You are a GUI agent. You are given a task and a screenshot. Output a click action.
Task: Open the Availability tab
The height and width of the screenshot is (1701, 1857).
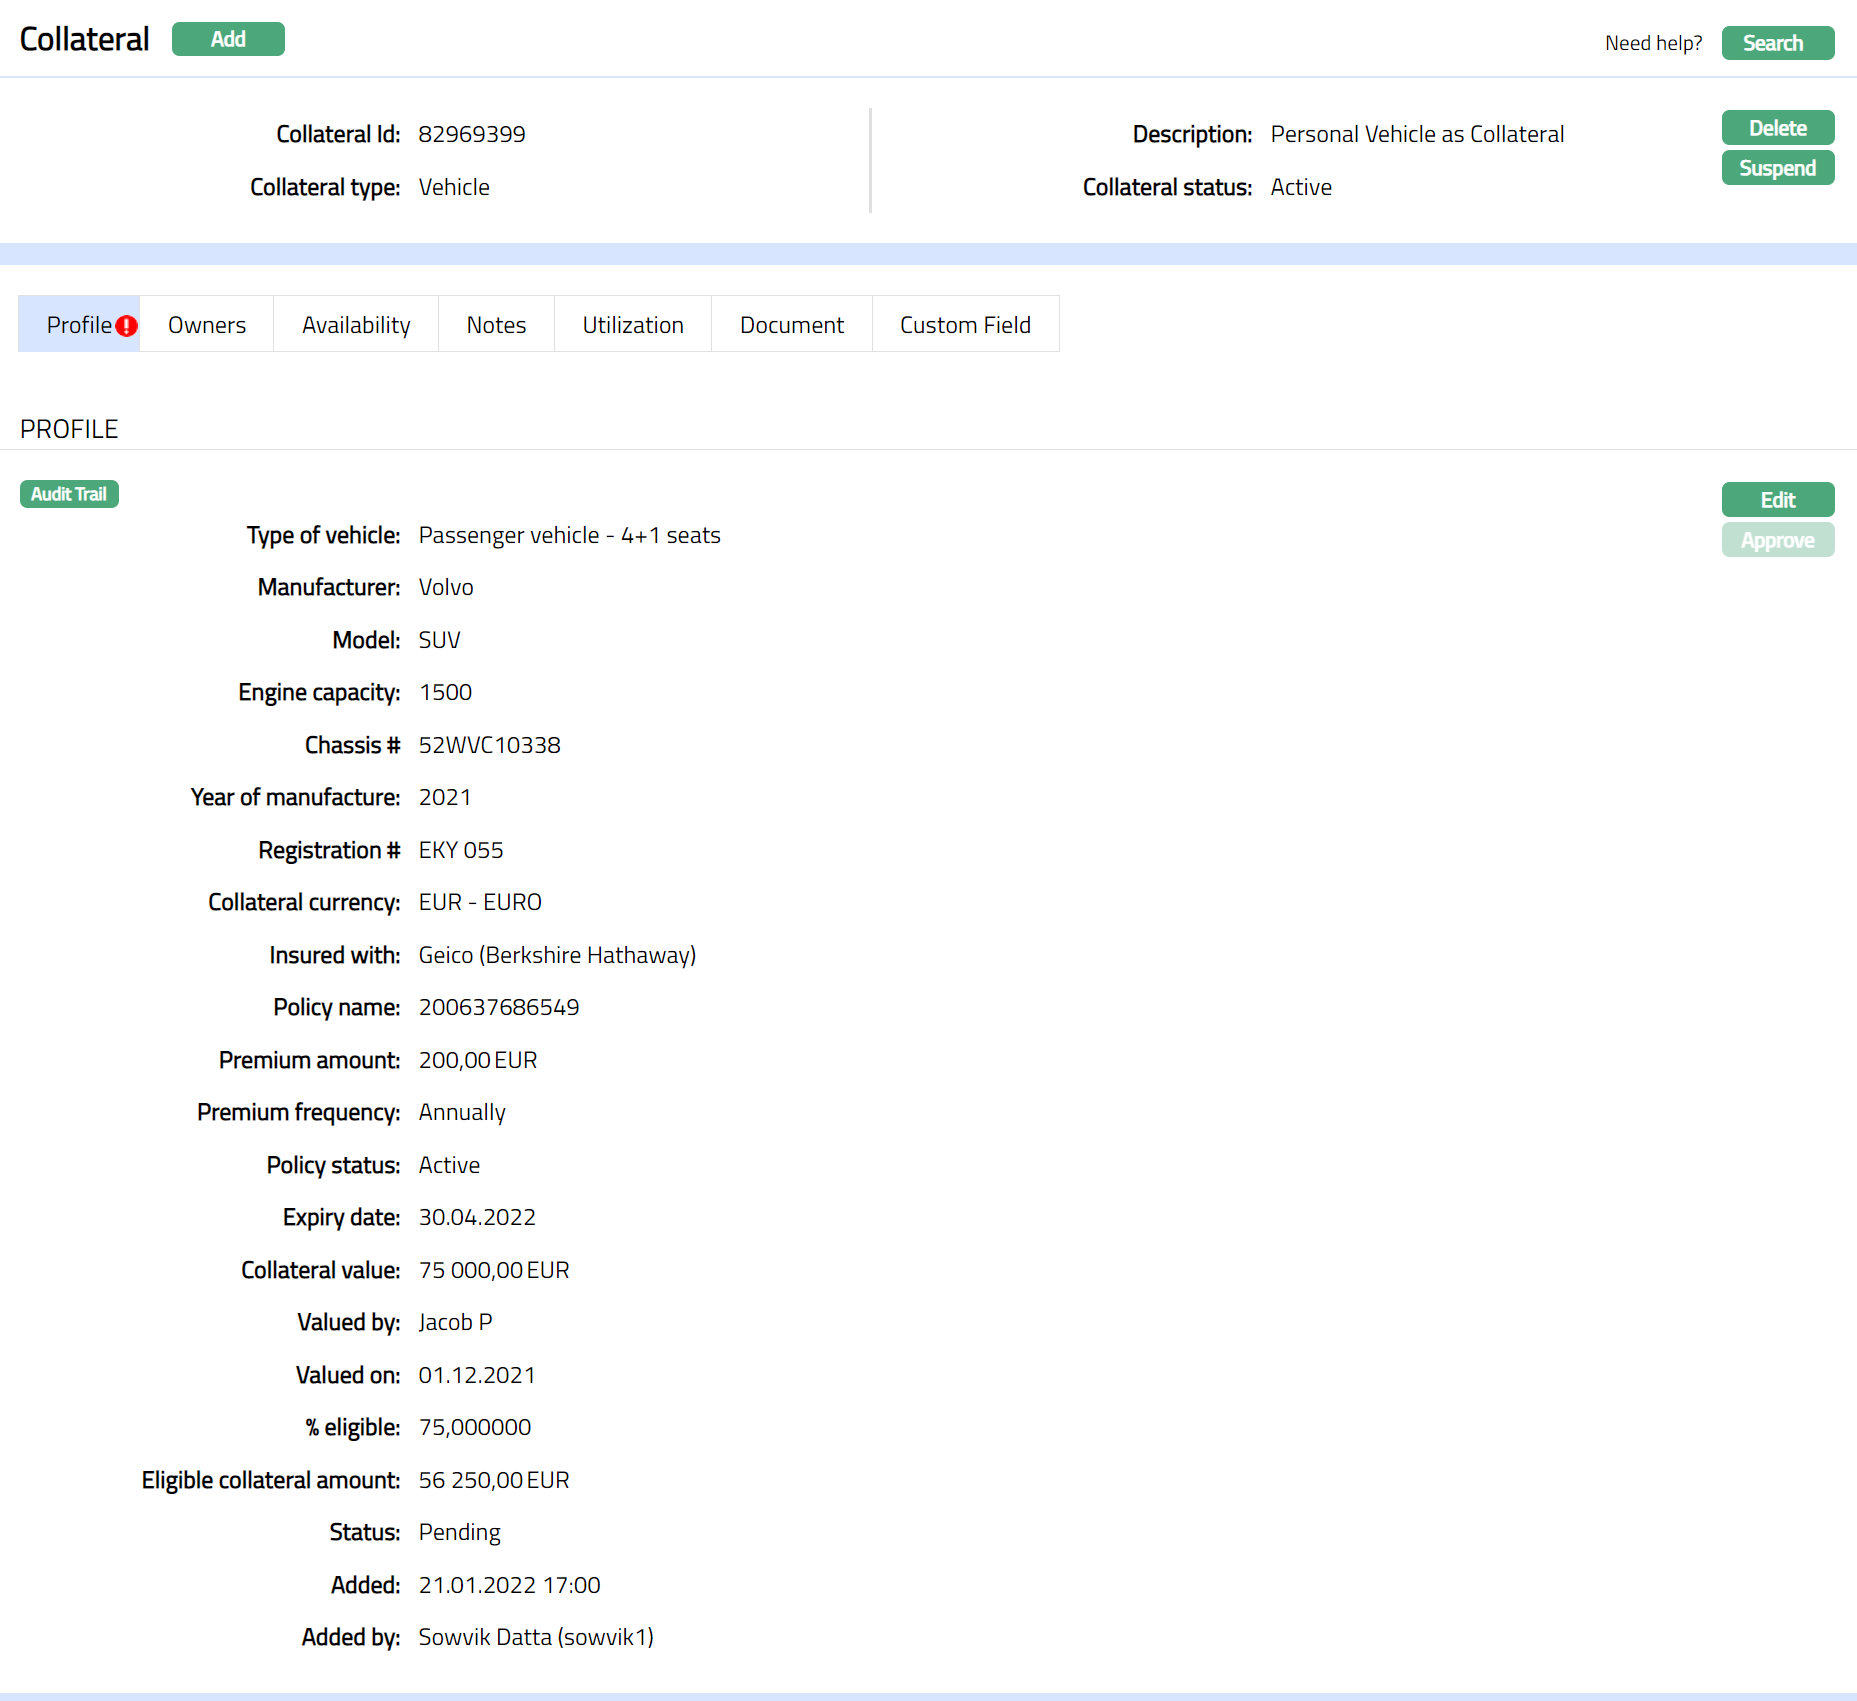point(356,325)
